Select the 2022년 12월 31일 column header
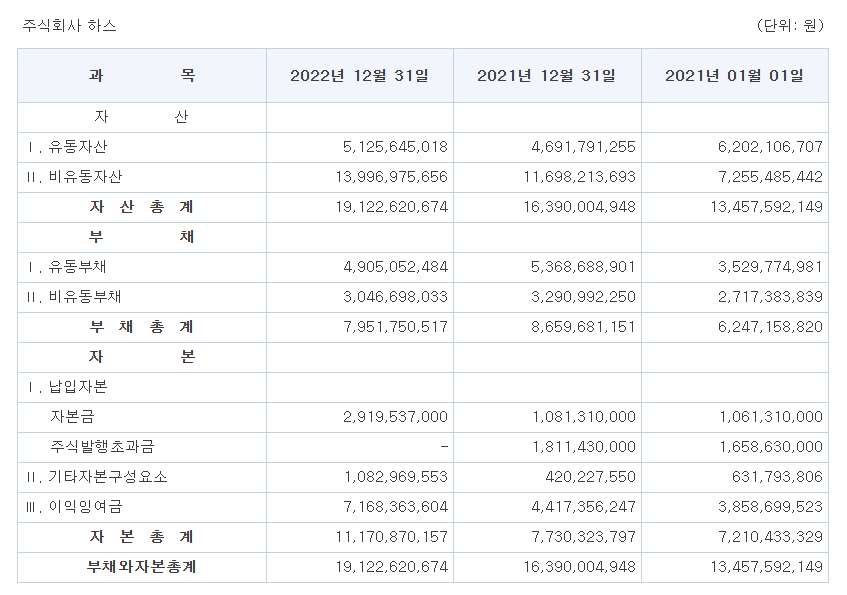The width and height of the screenshot is (847, 595). 359,76
